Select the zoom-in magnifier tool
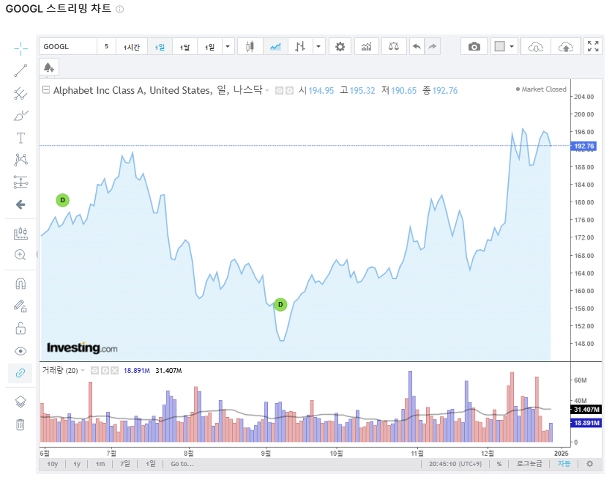Viewport: 612px width, 480px height. [21, 255]
